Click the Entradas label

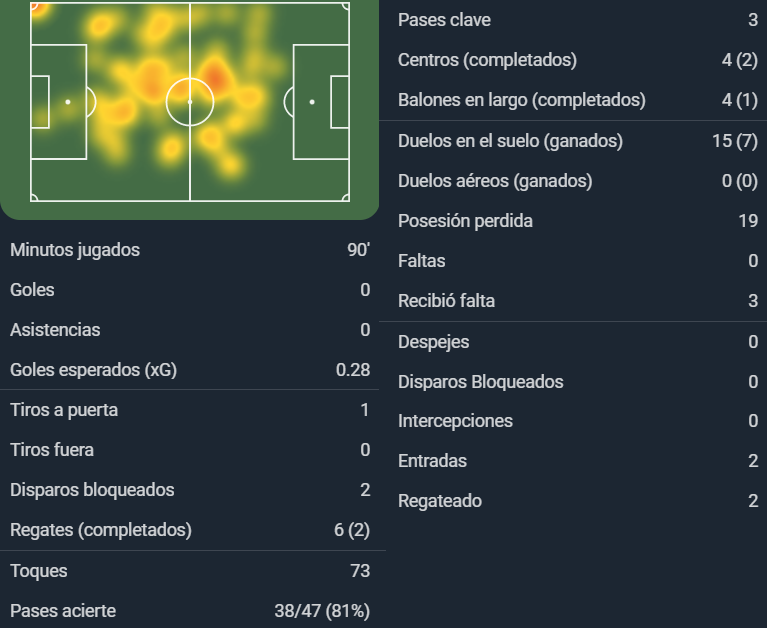pos(432,461)
